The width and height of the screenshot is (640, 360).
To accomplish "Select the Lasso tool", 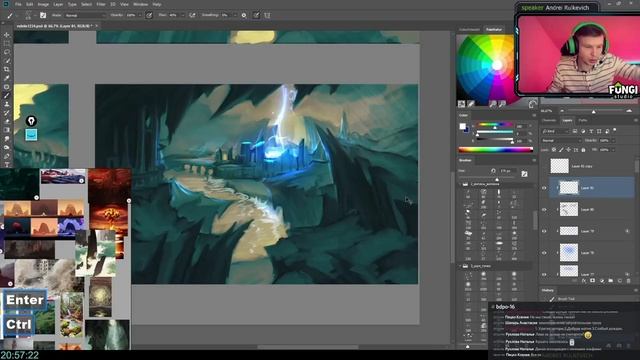I will (7, 52).
